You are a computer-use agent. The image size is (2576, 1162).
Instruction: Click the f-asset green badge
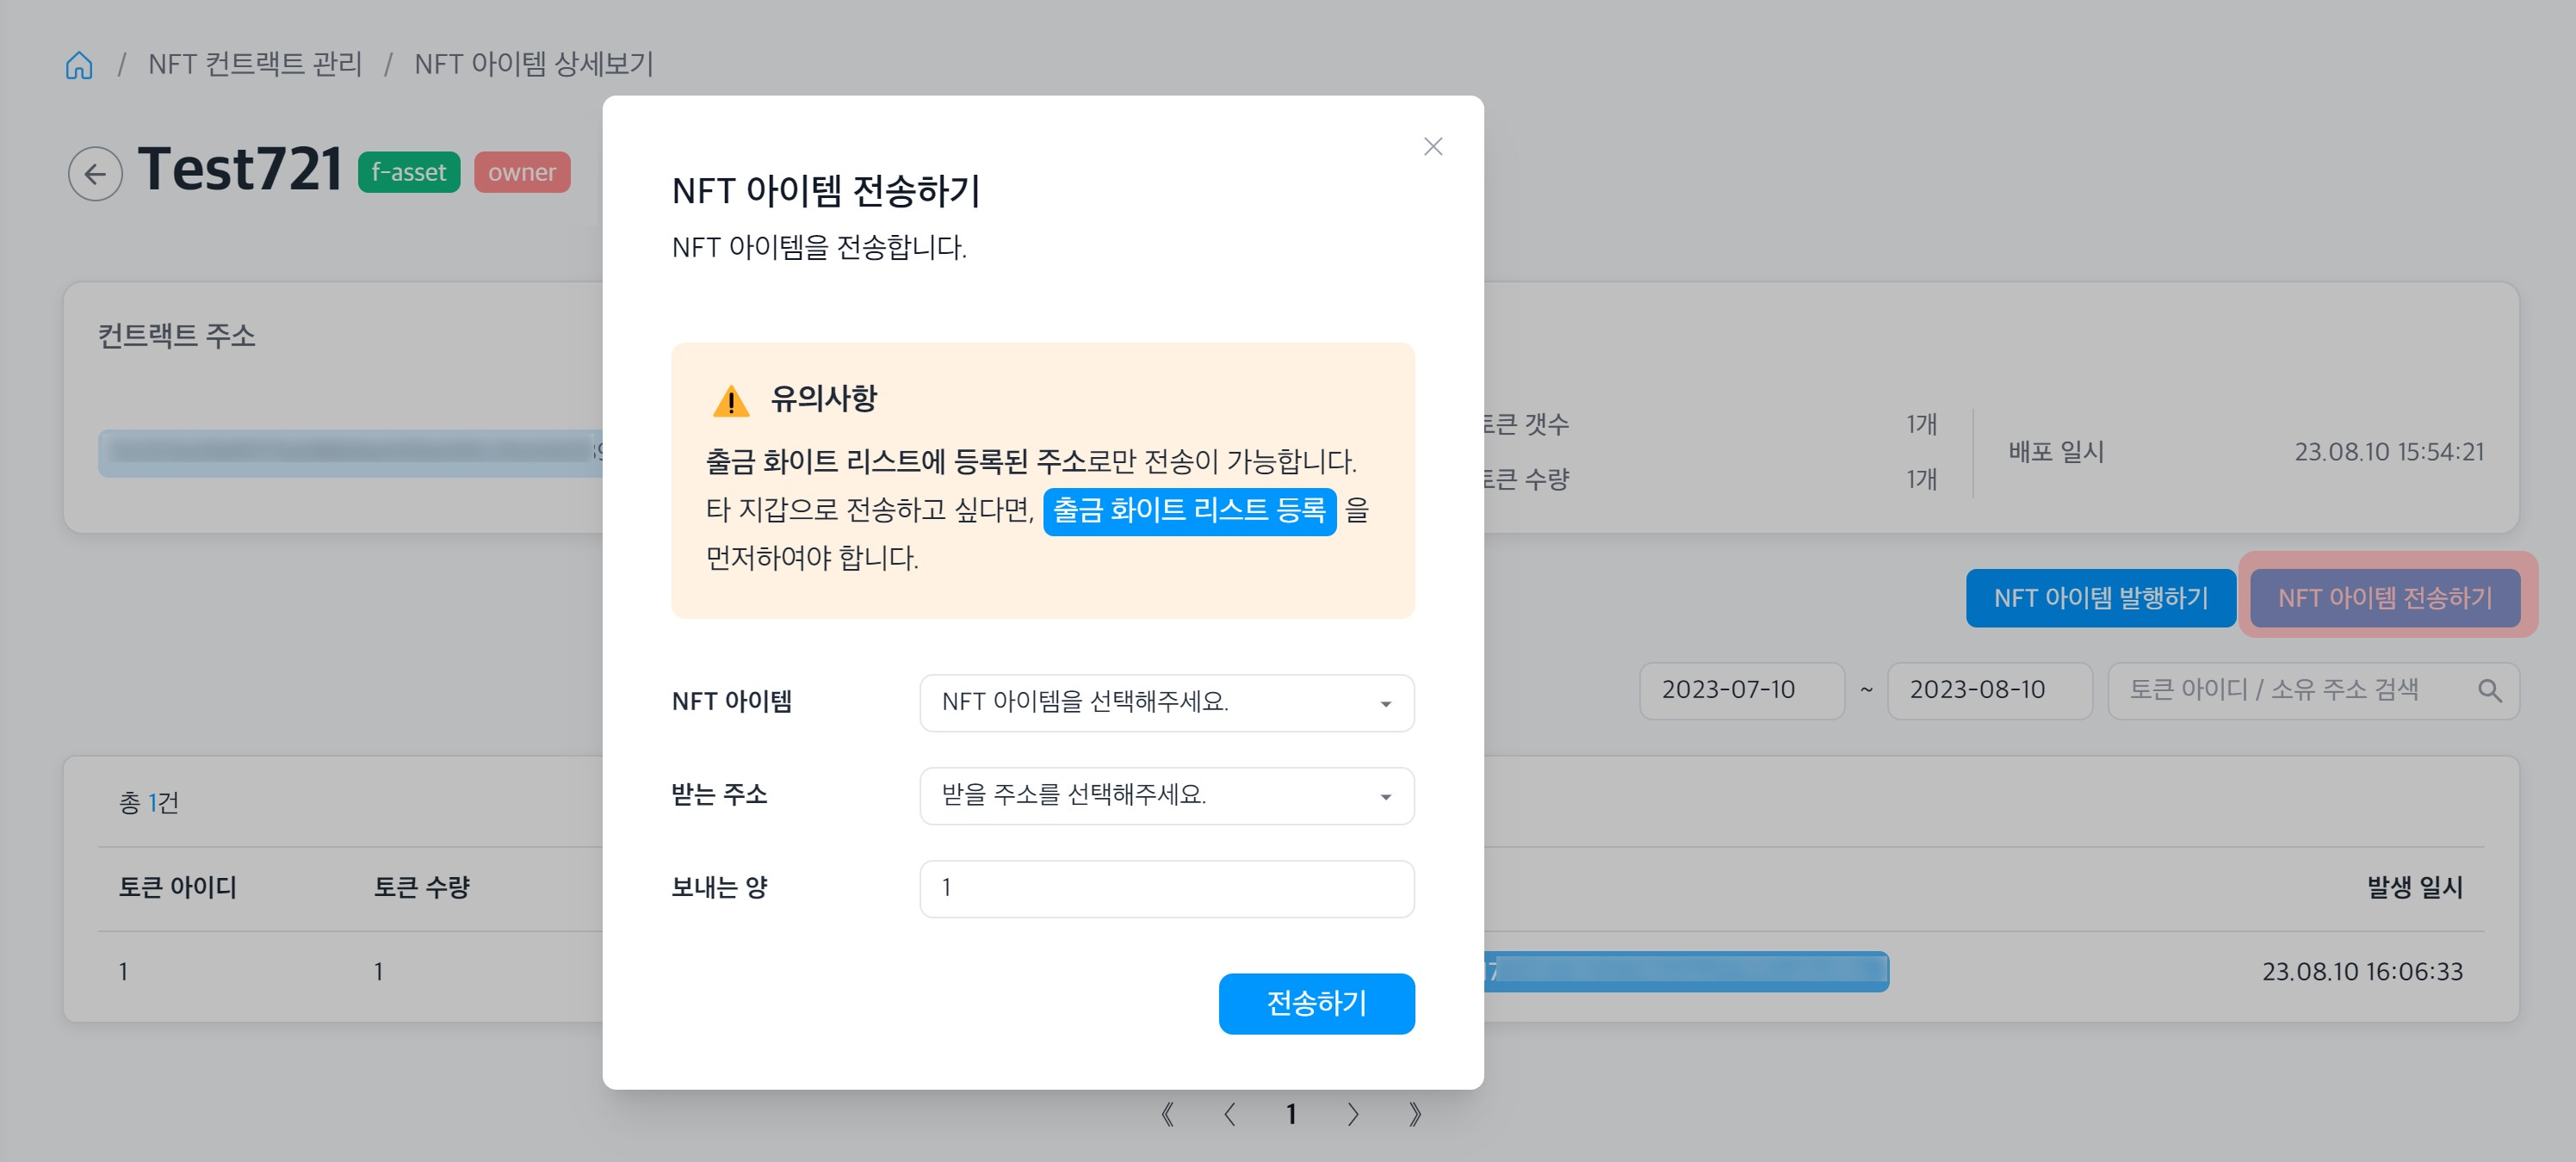point(409,172)
